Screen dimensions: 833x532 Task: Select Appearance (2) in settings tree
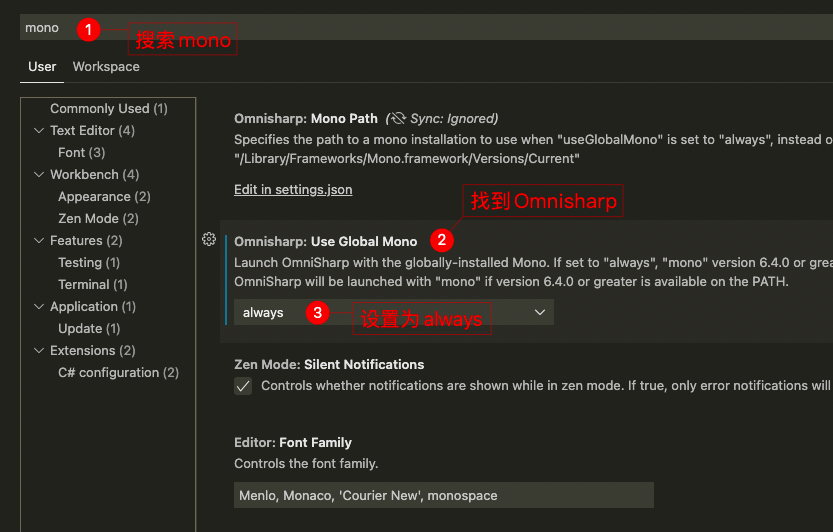click(x=104, y=197)
